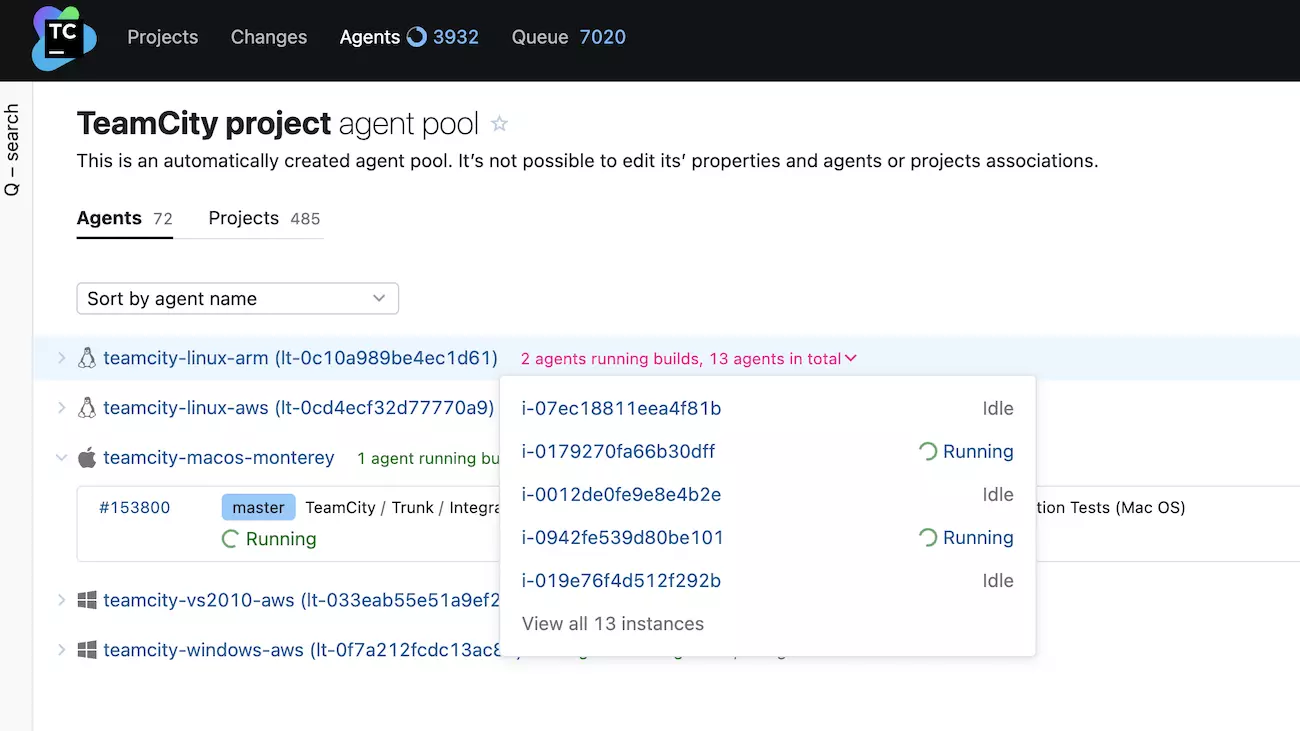Click the Linux penguin icon for teamcity-linux-aws
The height and width of the screenshot is (731, 1300).
coord(87,407)
